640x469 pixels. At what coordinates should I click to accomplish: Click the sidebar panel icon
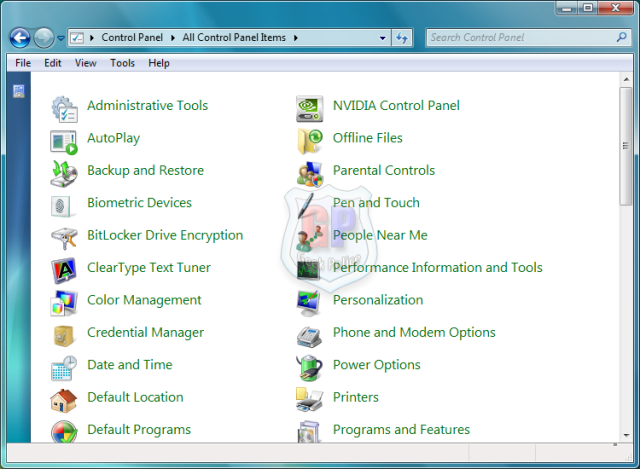click(x=19, y=91)
